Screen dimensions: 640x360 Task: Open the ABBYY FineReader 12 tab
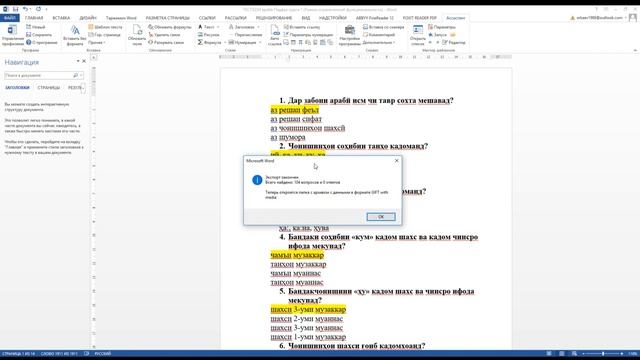[x=375, y=18]
